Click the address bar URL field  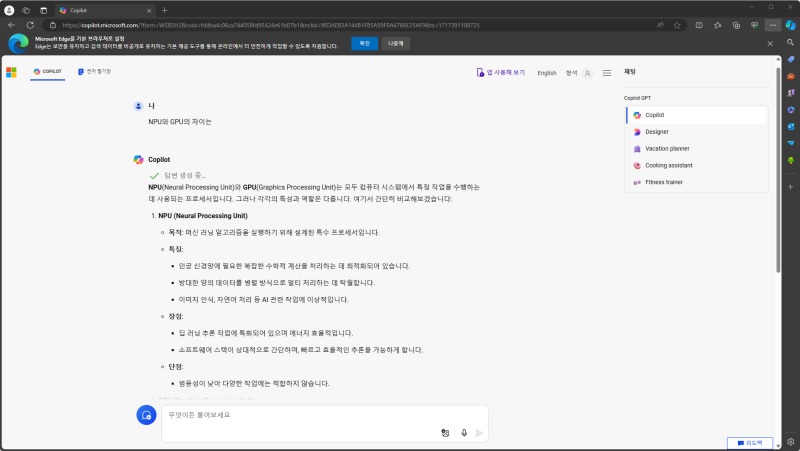(x=352, y=25)
